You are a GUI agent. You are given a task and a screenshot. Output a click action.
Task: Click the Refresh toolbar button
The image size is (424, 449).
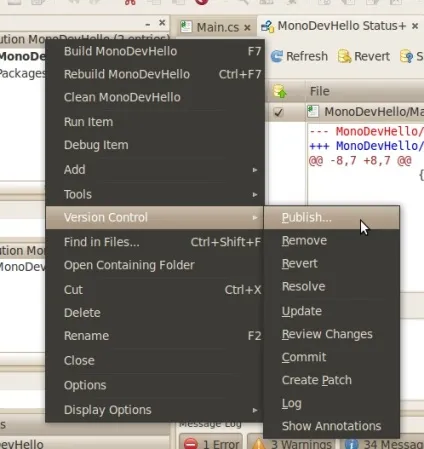299,56
